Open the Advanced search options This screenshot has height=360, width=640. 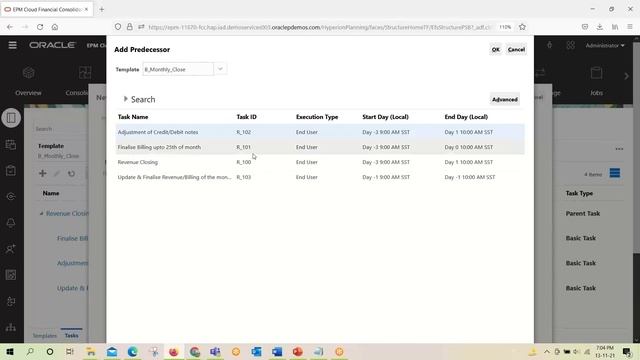[504, 99]
